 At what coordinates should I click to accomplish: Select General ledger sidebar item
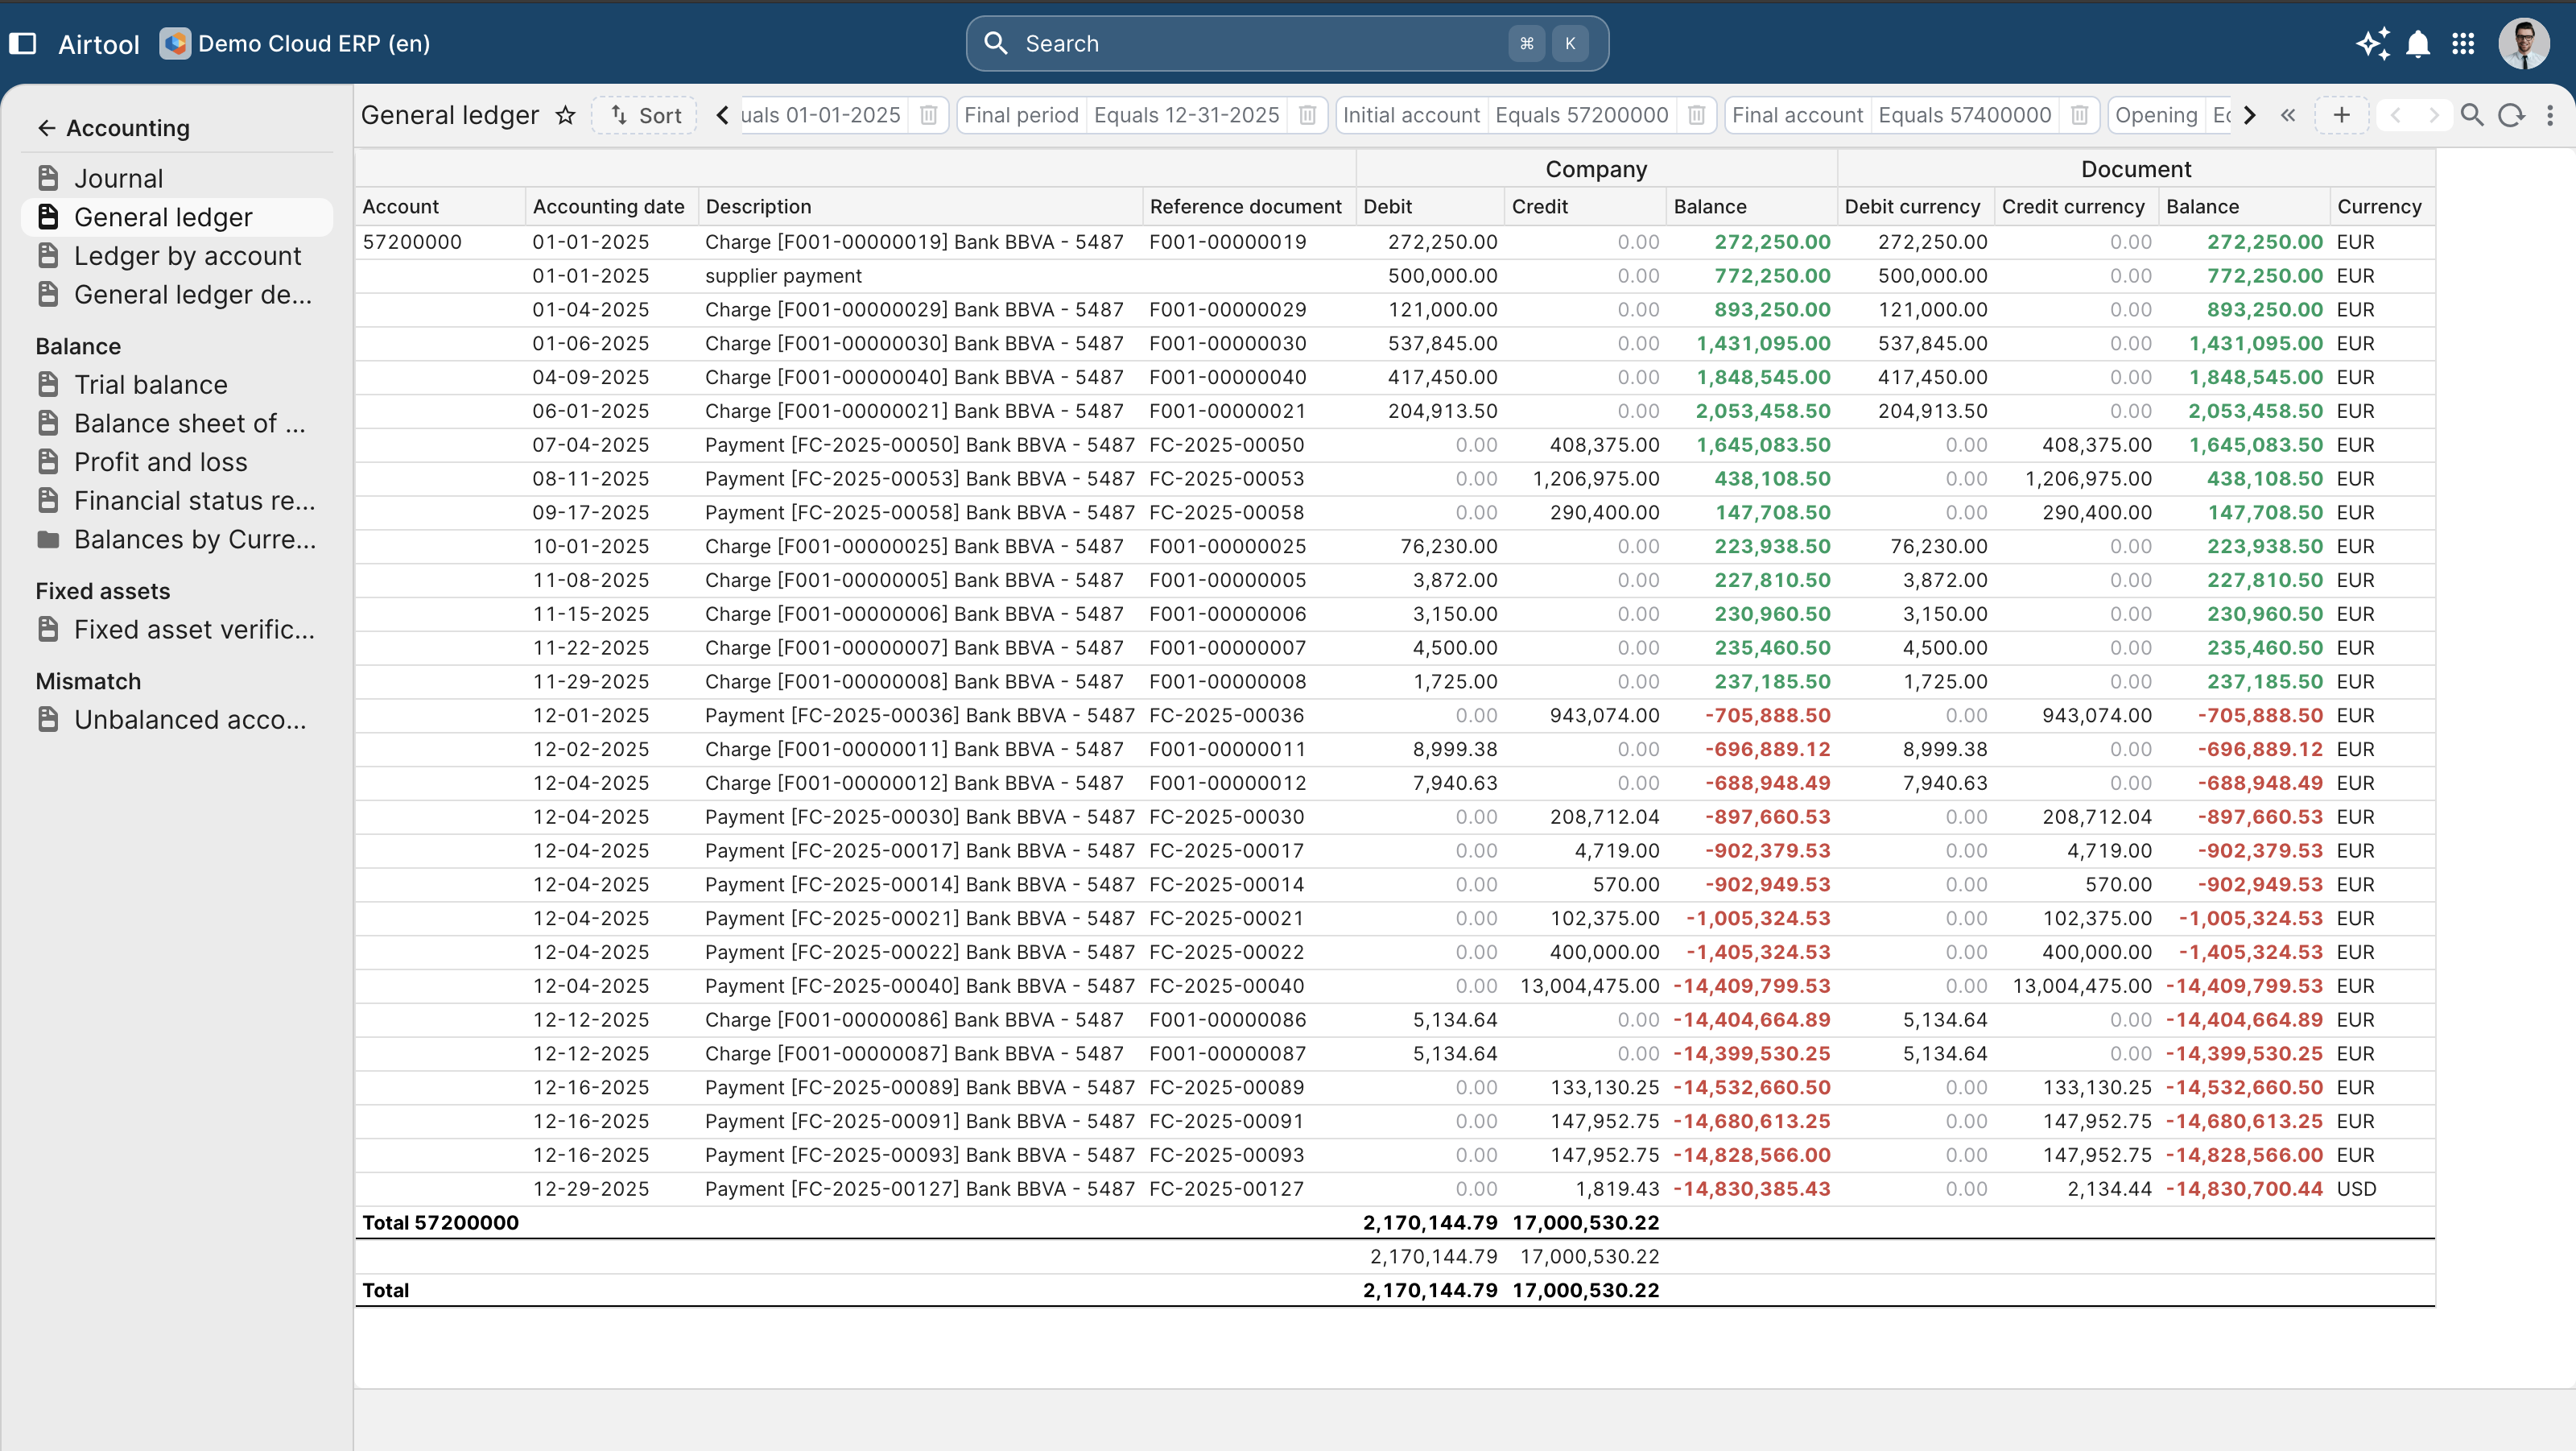(177, 217)
